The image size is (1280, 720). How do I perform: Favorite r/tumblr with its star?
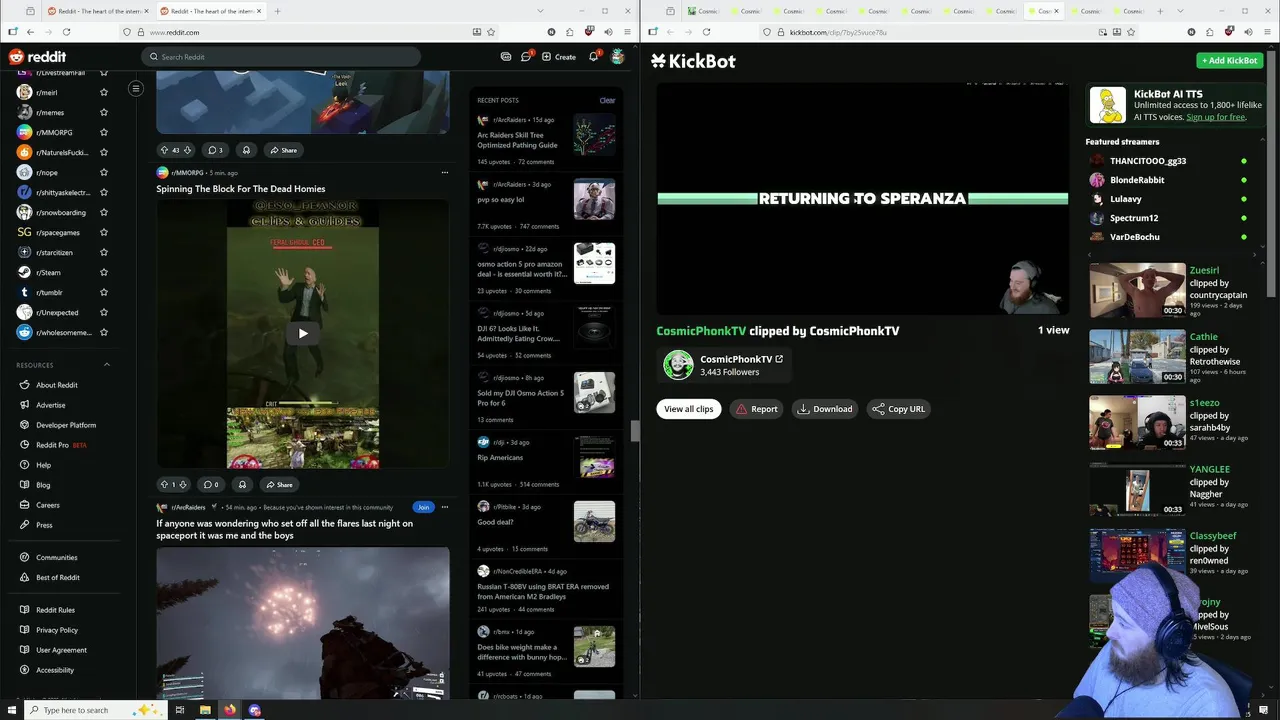click(x=104, y=292)
